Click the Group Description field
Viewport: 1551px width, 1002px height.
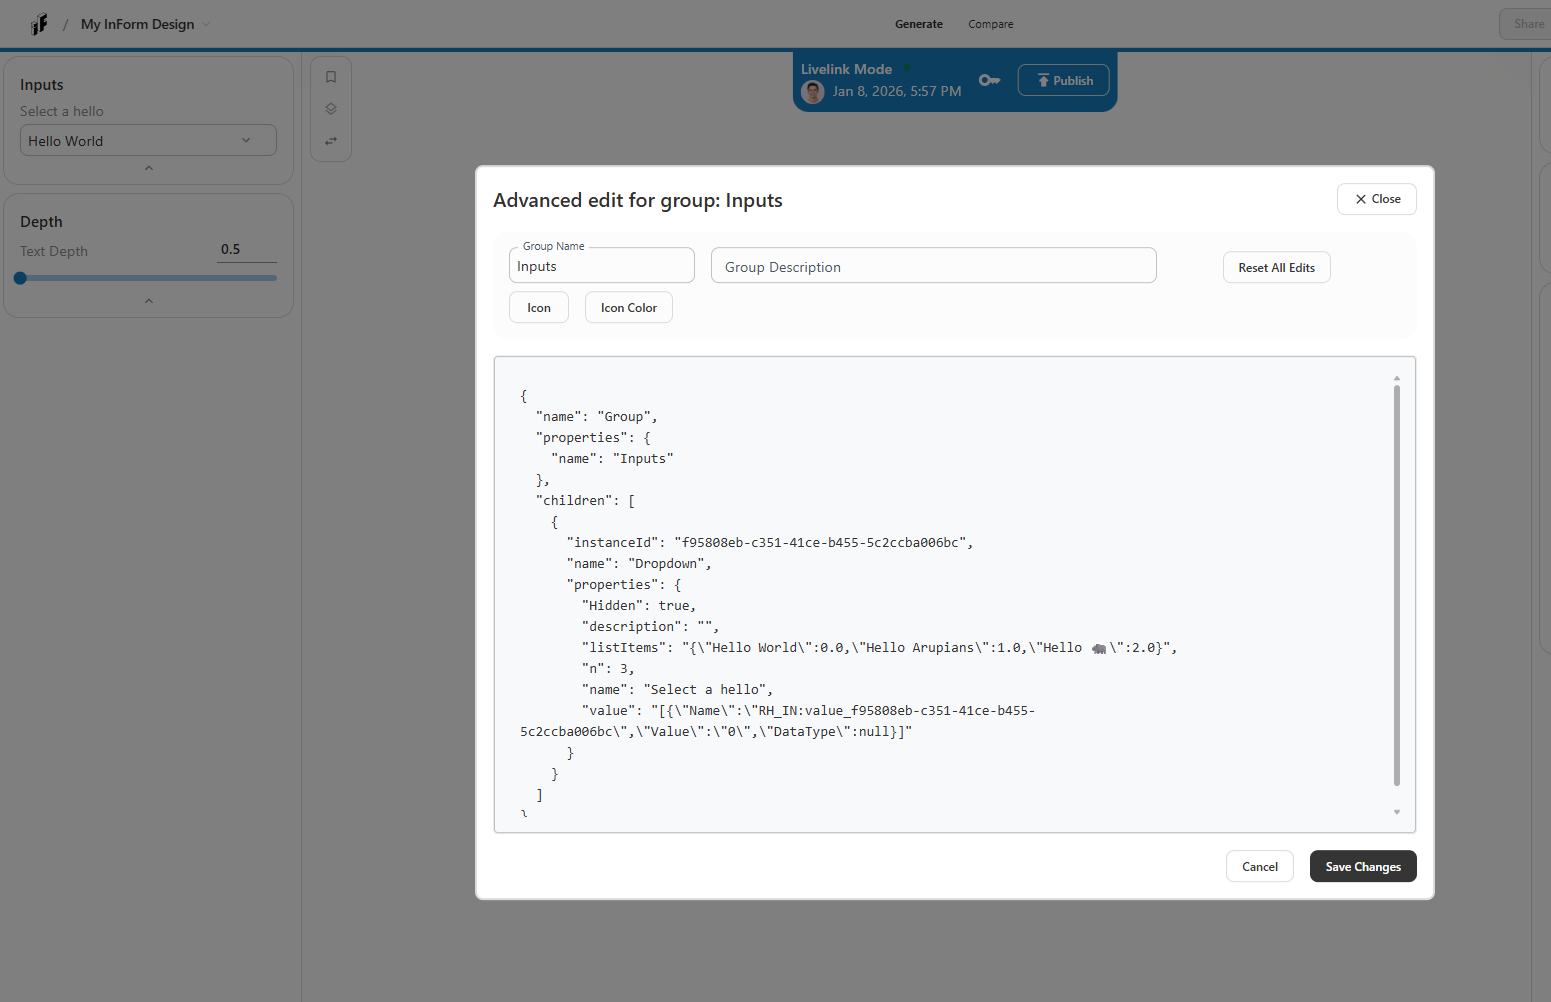point(933,267)
